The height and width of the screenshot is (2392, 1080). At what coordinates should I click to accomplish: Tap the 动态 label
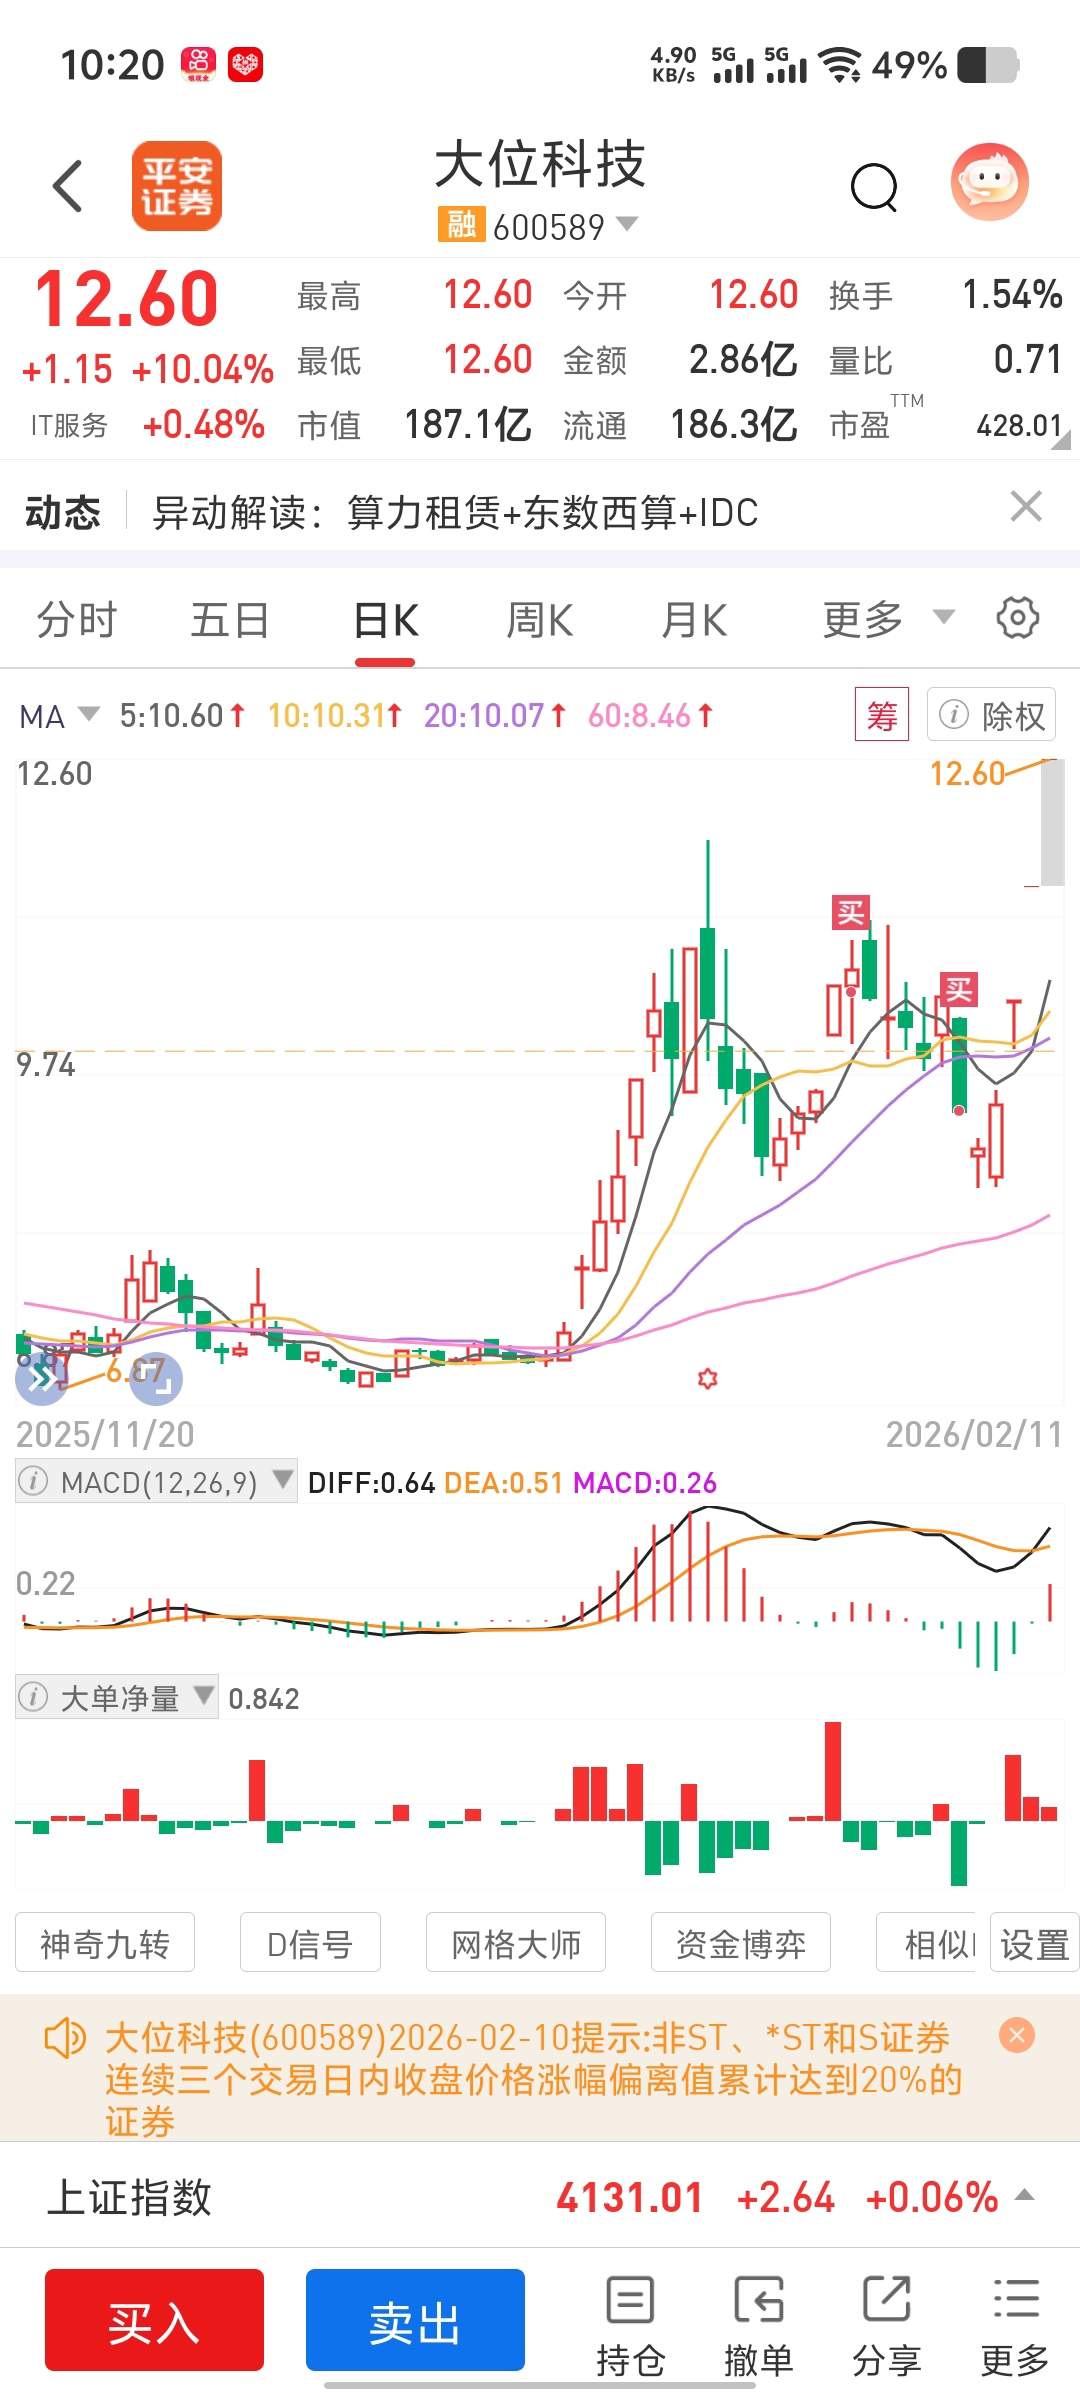coord(63,512)
